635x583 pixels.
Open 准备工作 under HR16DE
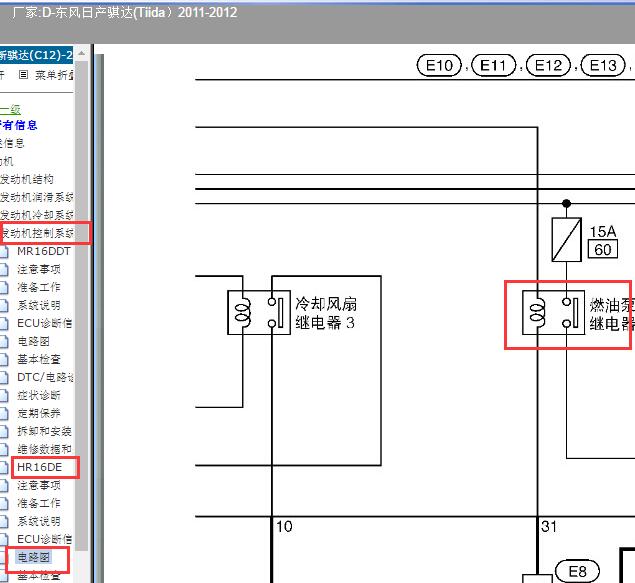point(38,503)
